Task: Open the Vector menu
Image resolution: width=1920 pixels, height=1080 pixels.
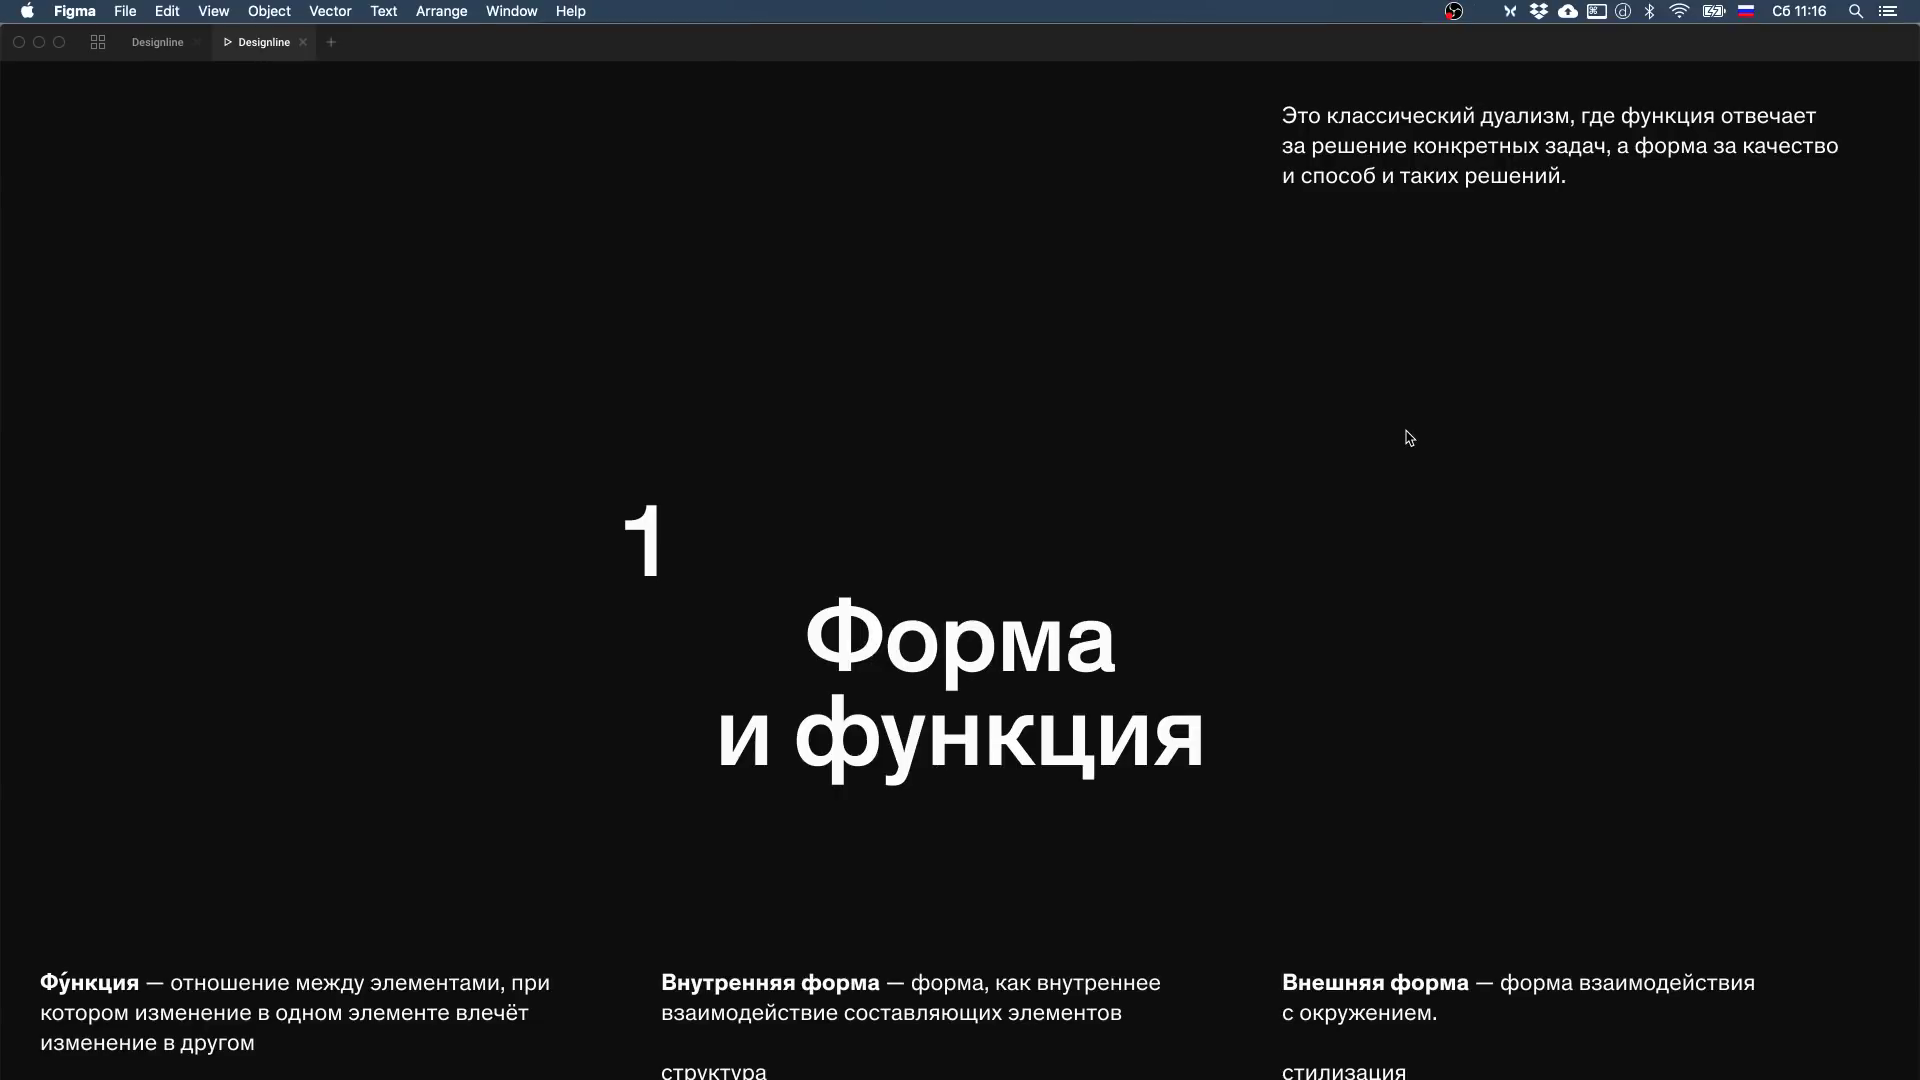Action: pos(330,11)
